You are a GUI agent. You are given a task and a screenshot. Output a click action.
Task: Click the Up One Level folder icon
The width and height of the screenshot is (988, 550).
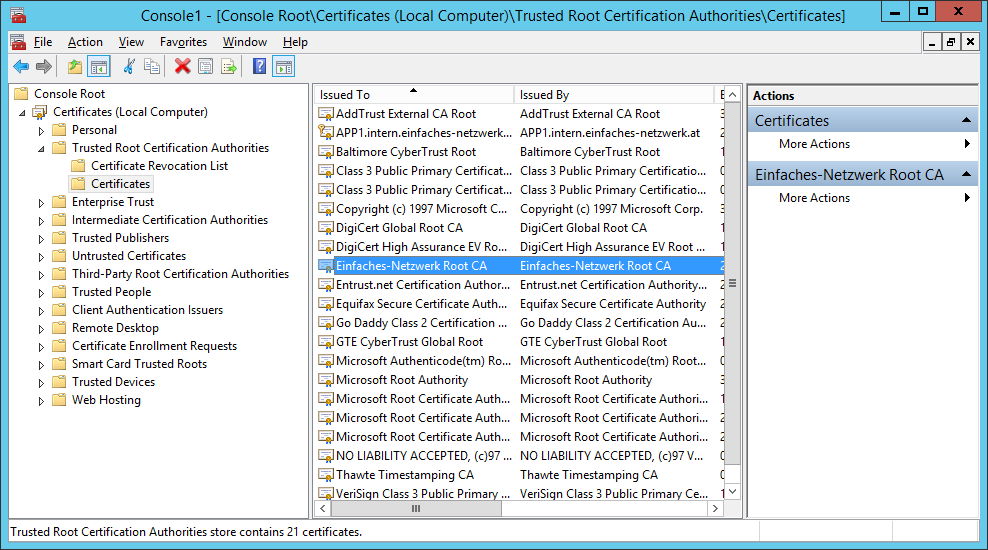75,67
